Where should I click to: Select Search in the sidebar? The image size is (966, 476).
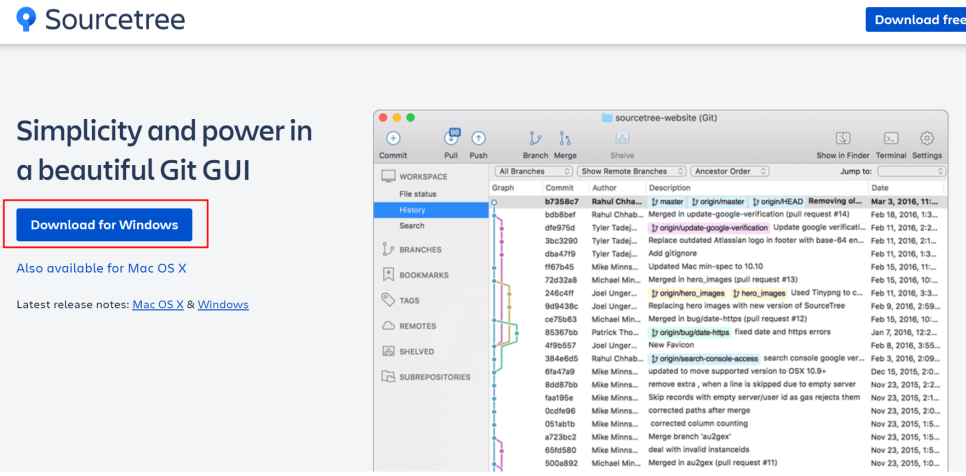(x=412, y=226)
